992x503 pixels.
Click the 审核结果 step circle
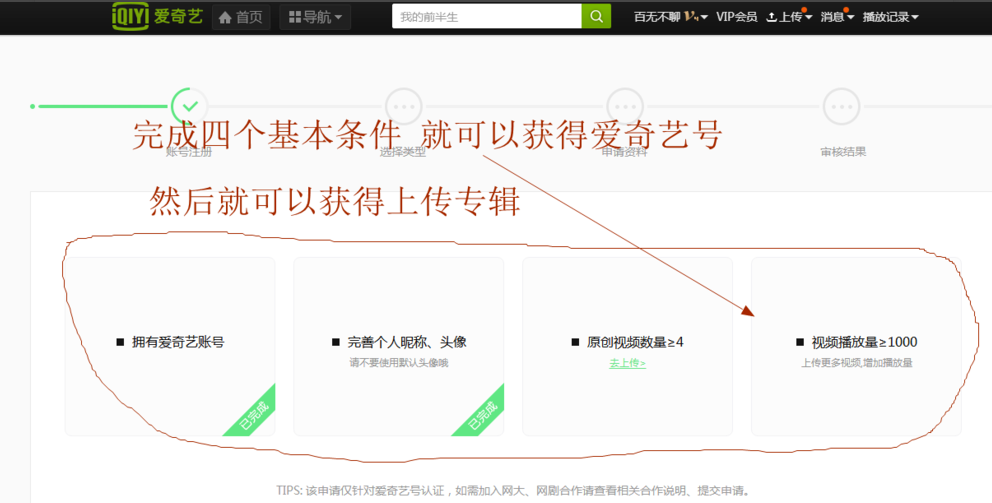point(841,106)
